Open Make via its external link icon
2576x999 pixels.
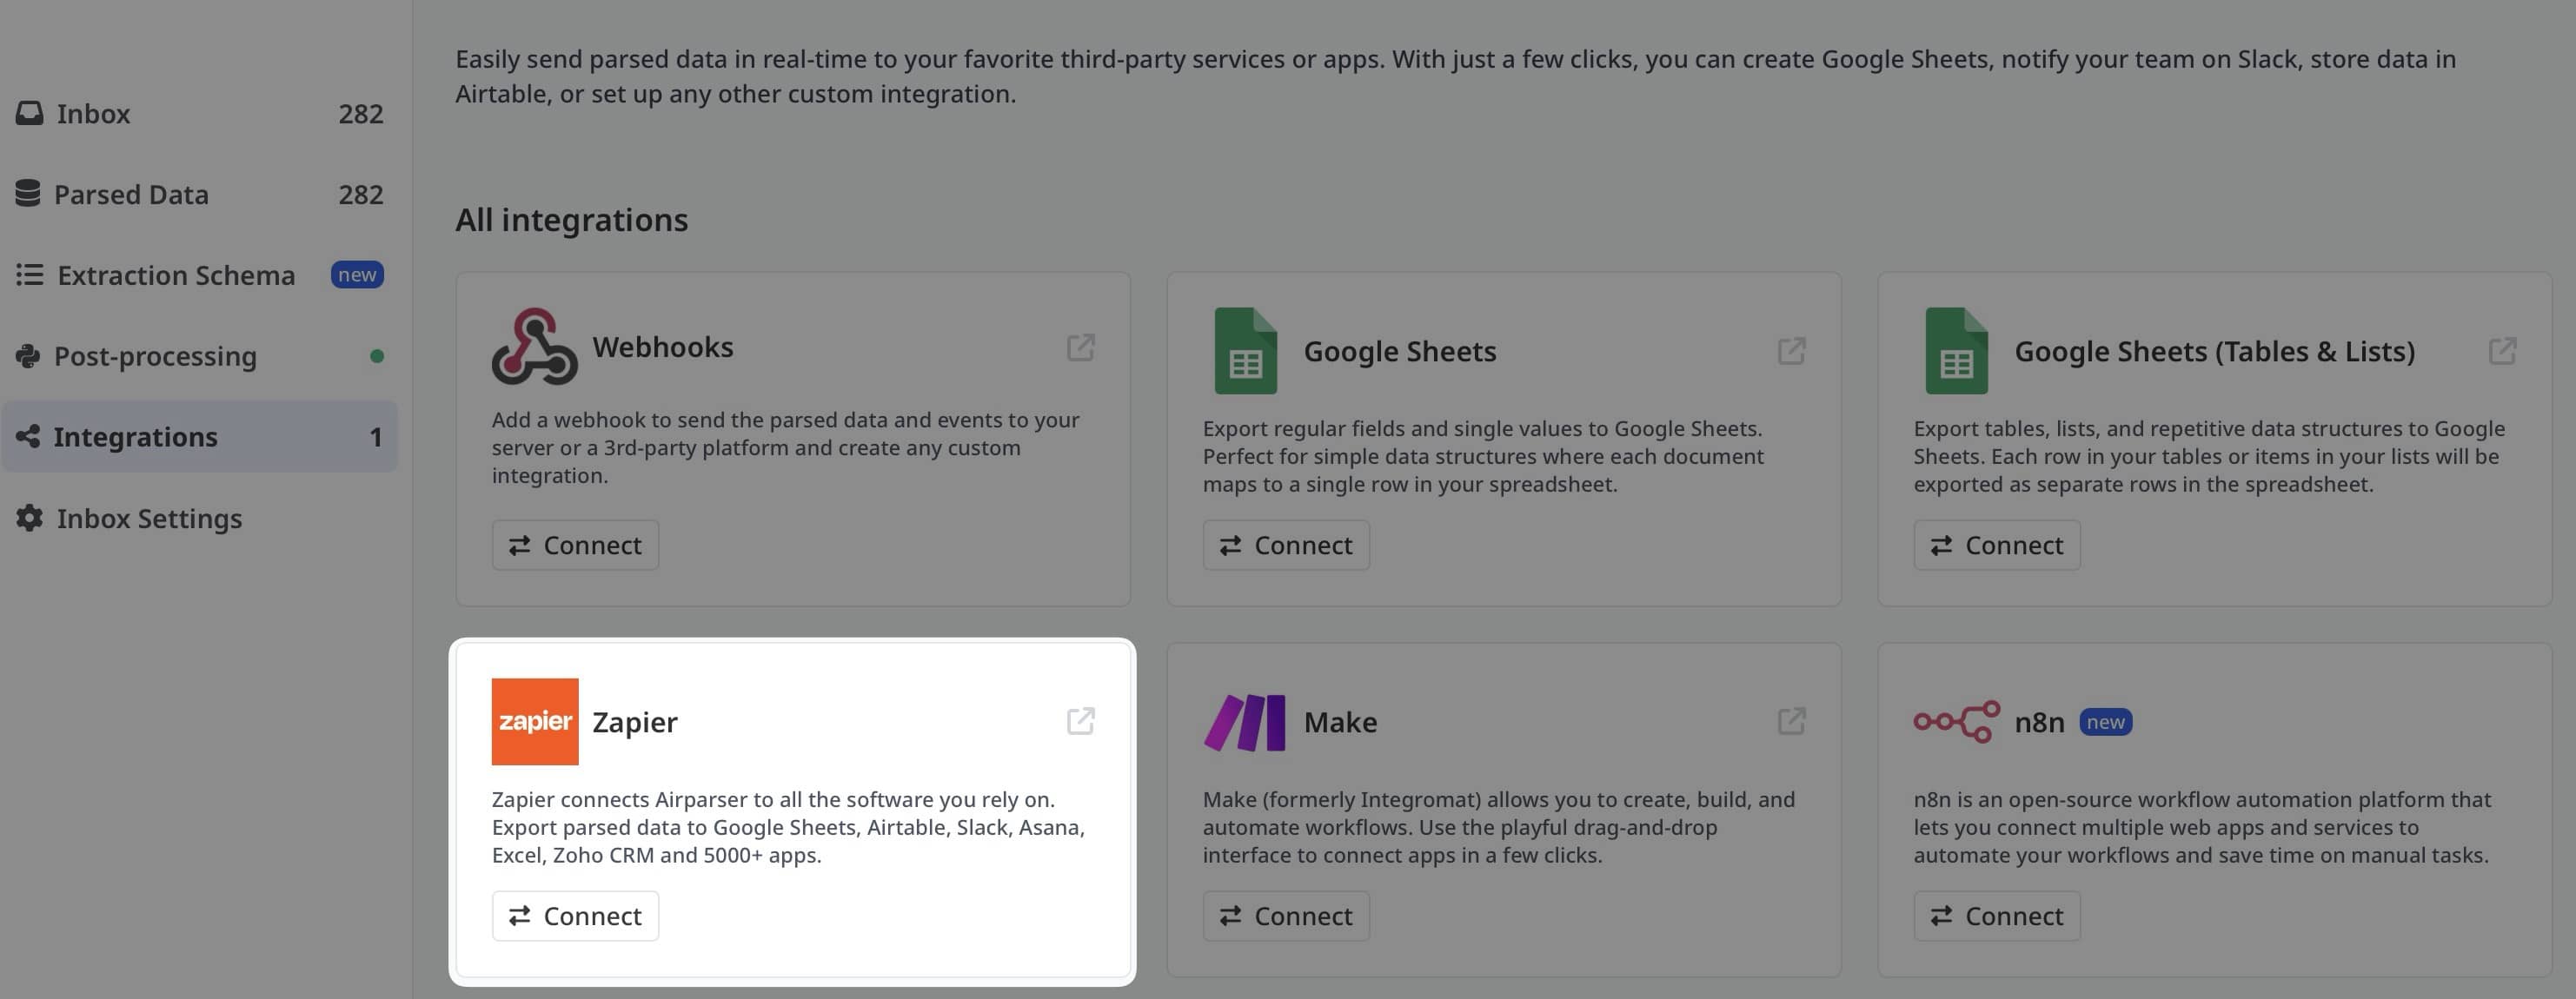1790,721
